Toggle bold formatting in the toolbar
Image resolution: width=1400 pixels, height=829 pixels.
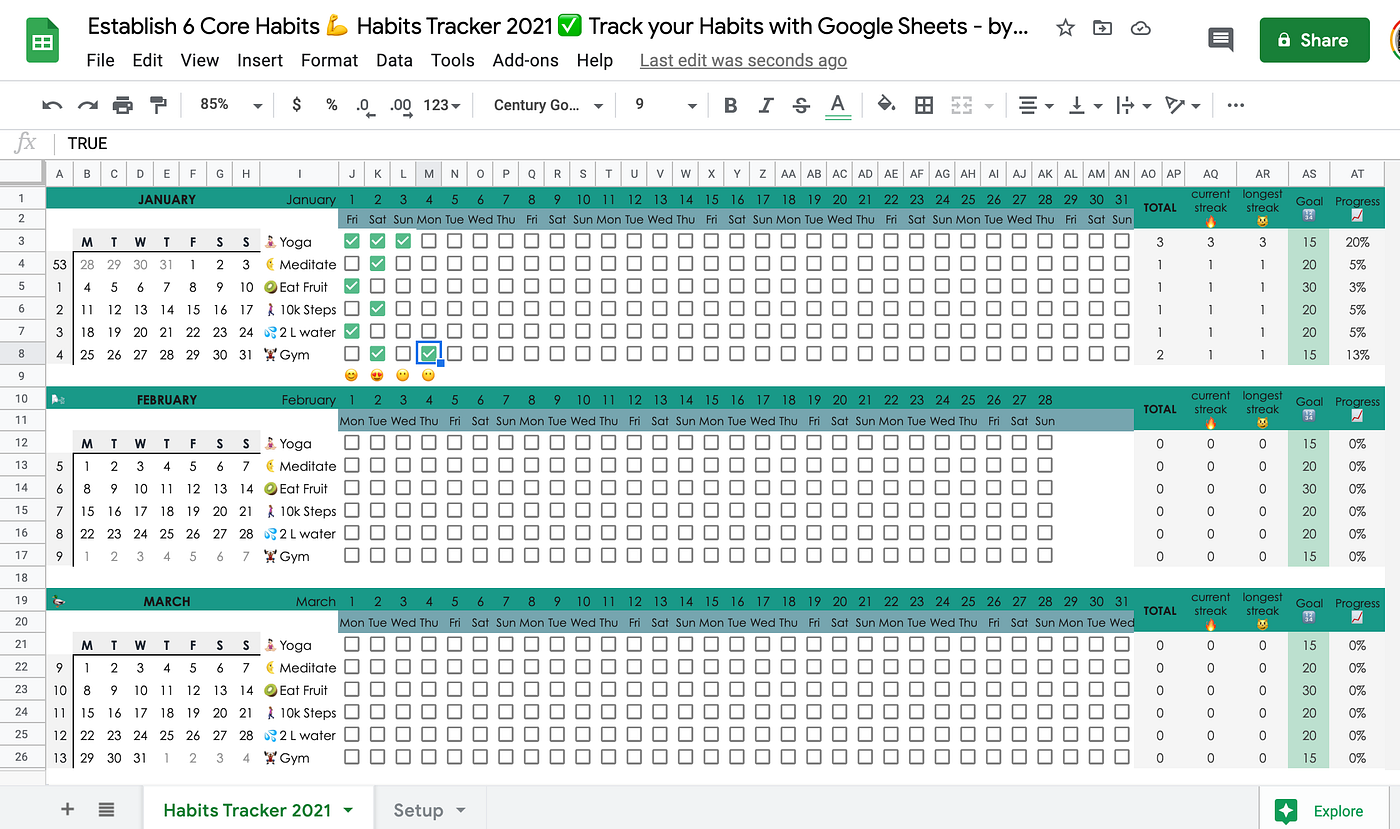[730, 104]
